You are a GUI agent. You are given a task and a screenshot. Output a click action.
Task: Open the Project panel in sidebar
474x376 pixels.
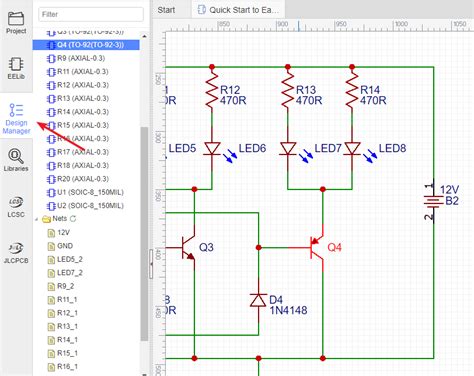pos(16,23)
